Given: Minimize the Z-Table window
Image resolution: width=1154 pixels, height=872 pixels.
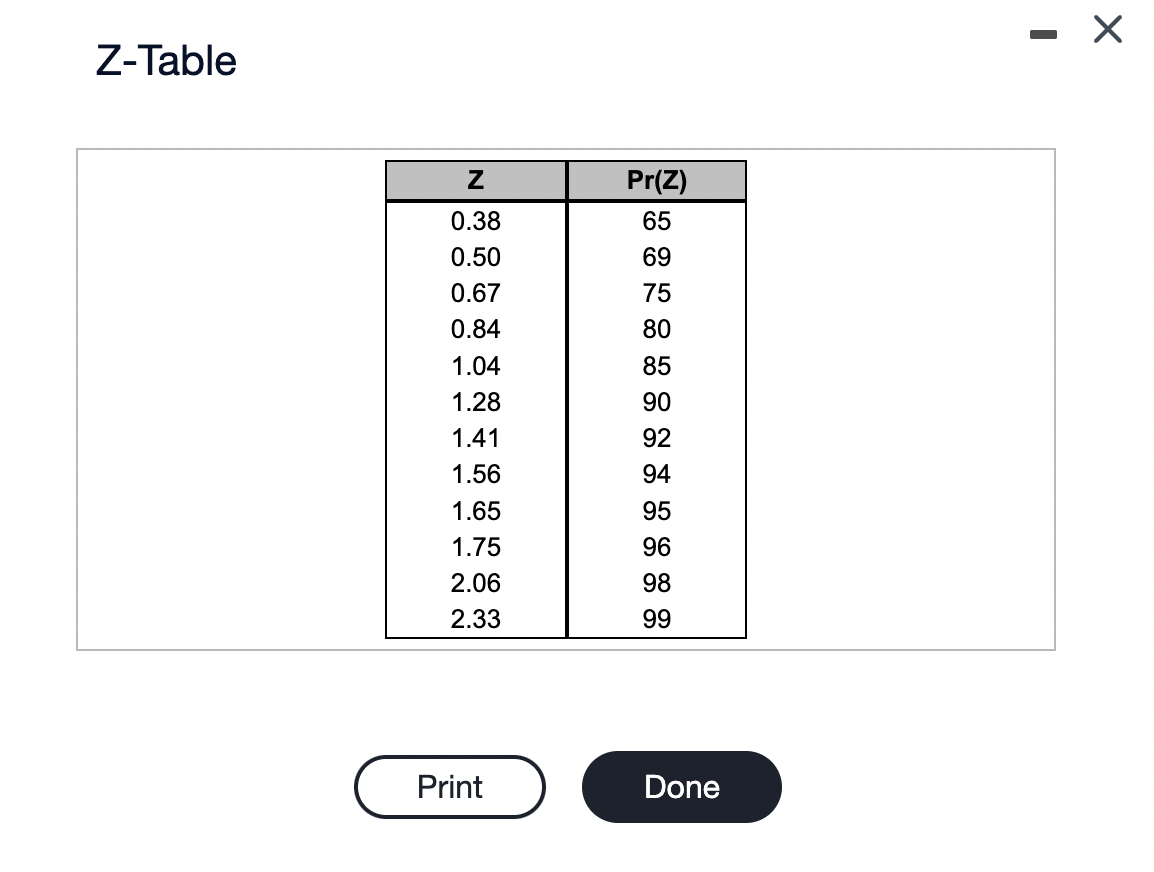Looking at the screenshot, I should coord(1043,32).
